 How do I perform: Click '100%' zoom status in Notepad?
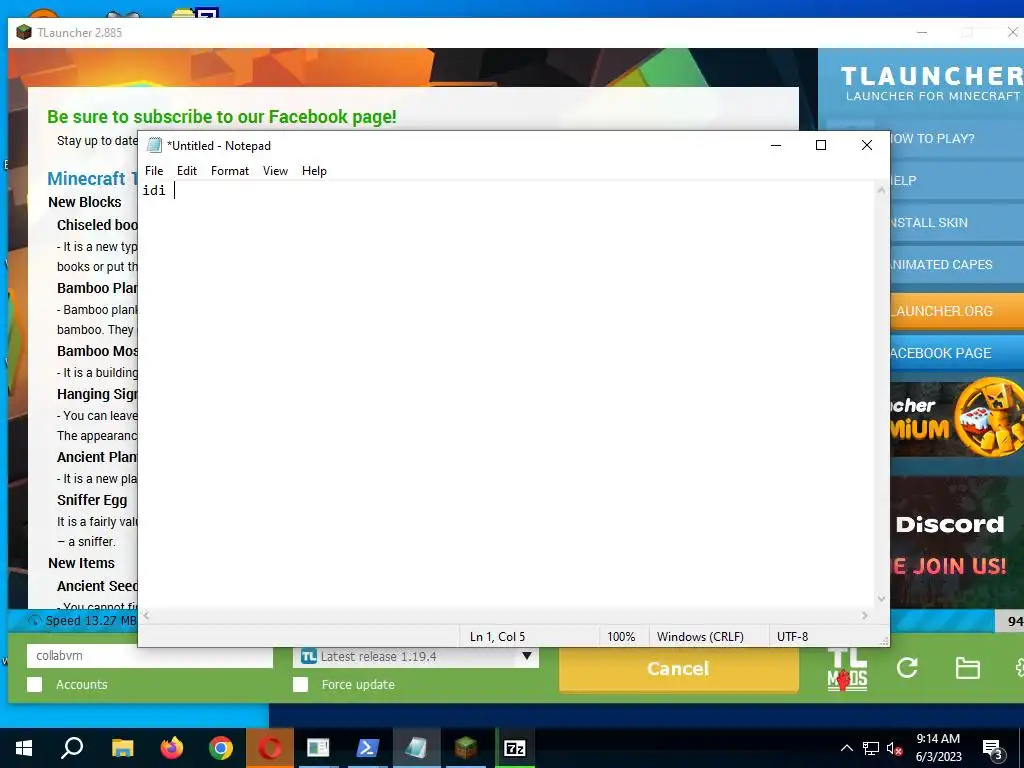621,637
